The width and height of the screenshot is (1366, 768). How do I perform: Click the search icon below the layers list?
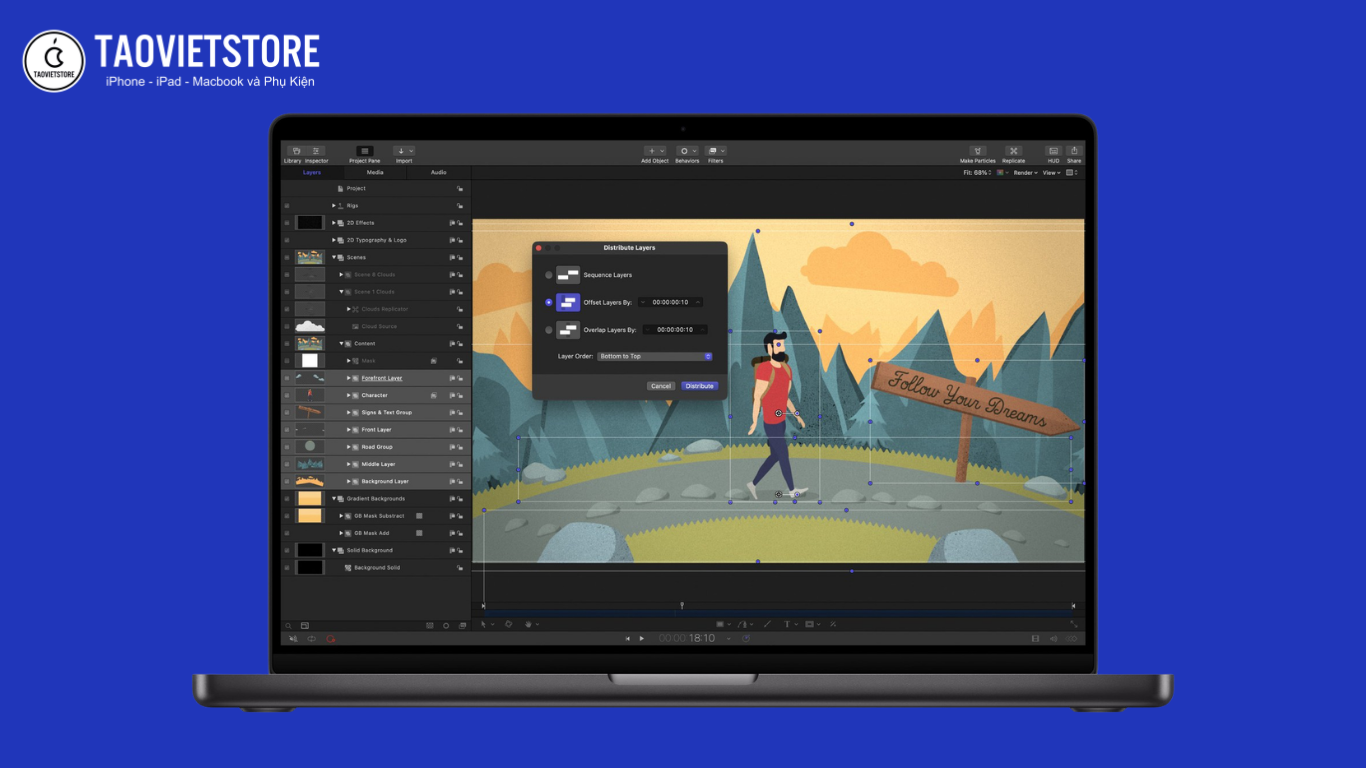point(288,625)
